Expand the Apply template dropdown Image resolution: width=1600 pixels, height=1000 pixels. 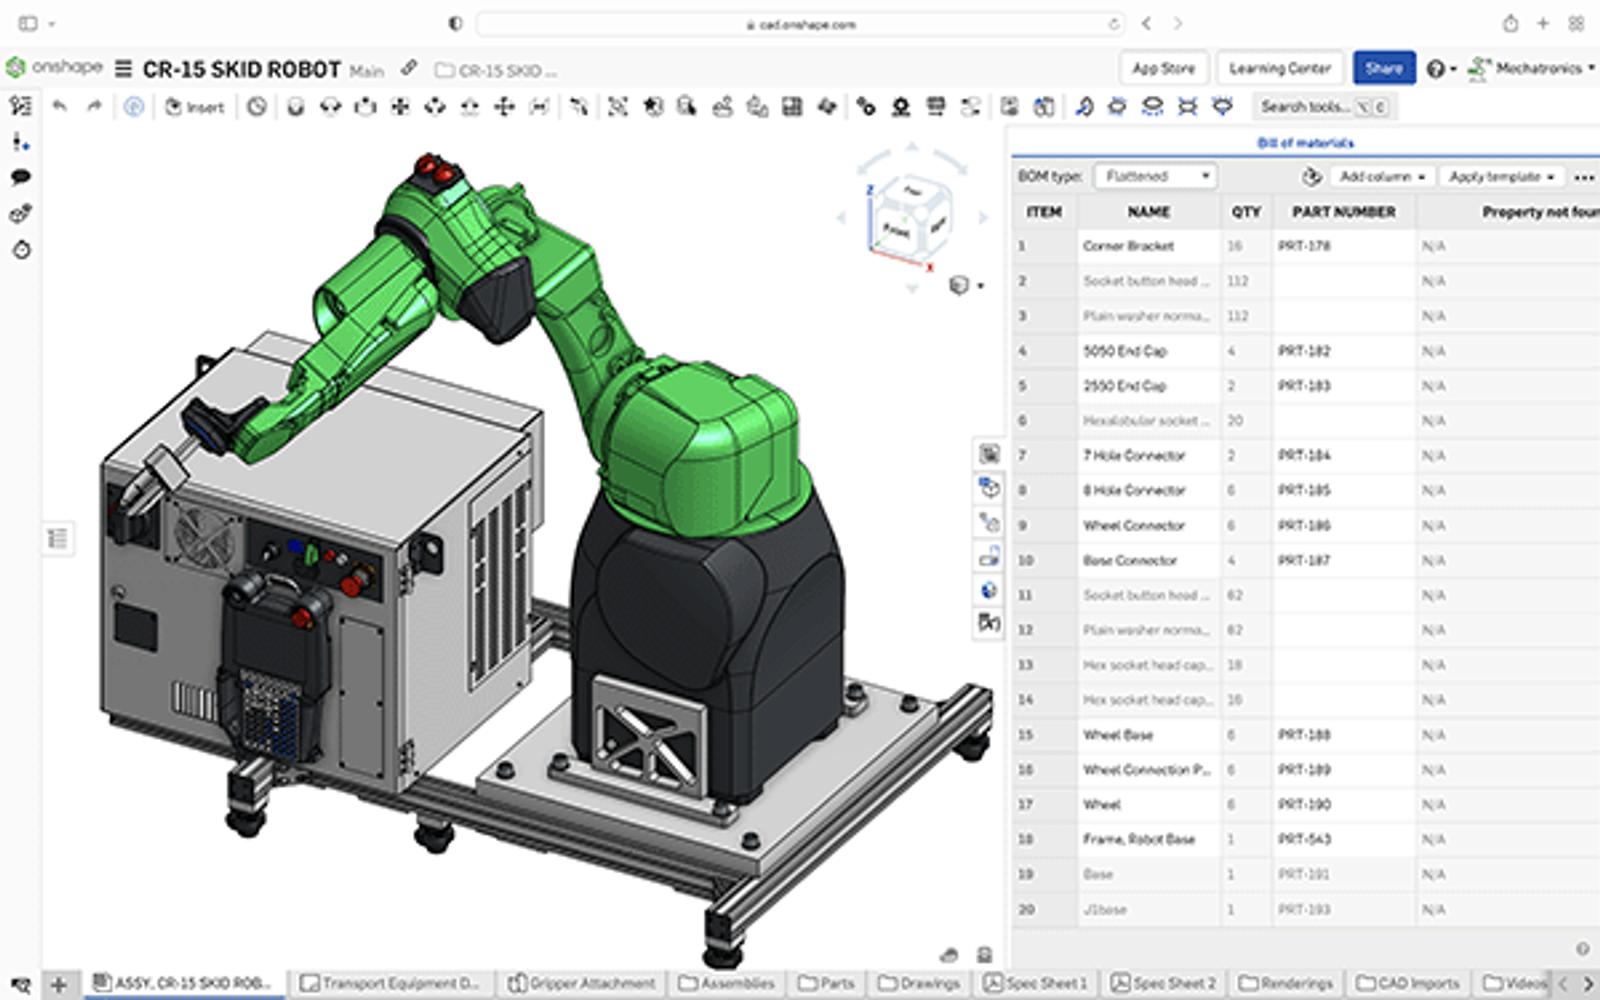click(x=1501, y=176)
